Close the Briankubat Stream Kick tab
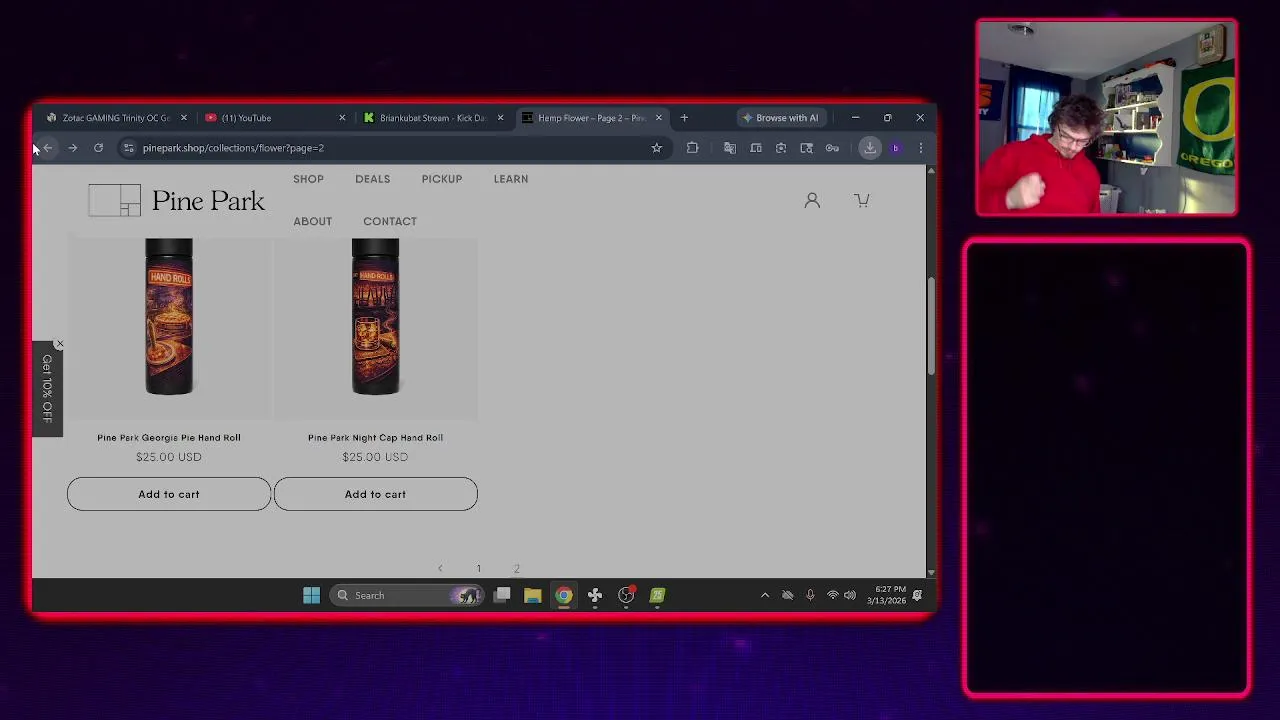This screenshot has width=1280, height=720. coord(500,118)
